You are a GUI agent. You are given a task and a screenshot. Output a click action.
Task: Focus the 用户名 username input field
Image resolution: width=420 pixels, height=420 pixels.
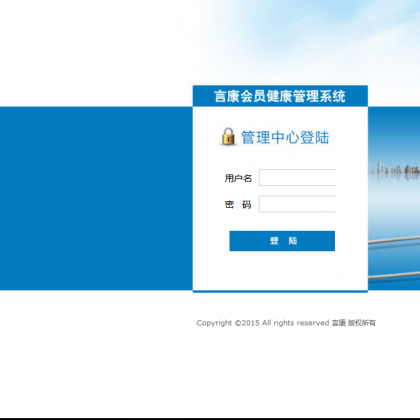coord(297,177)
